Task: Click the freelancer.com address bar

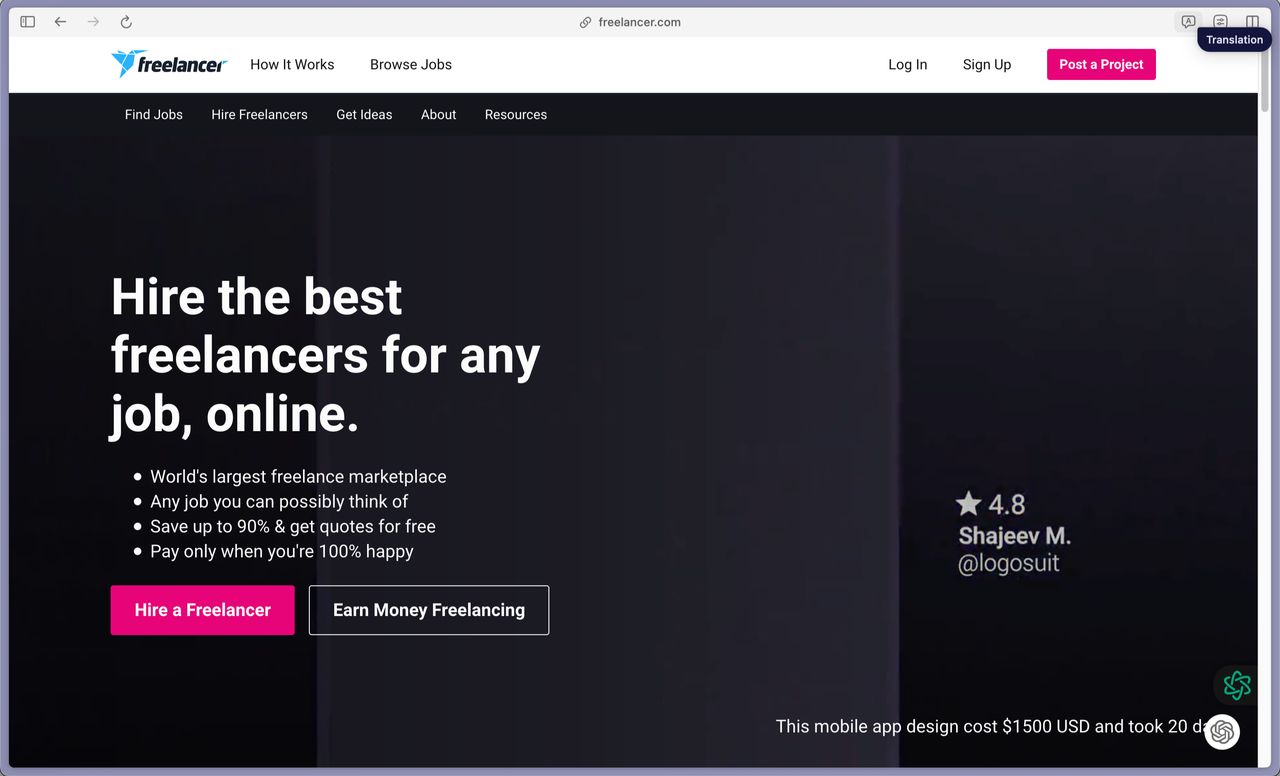Action: (x=639, y=22)
